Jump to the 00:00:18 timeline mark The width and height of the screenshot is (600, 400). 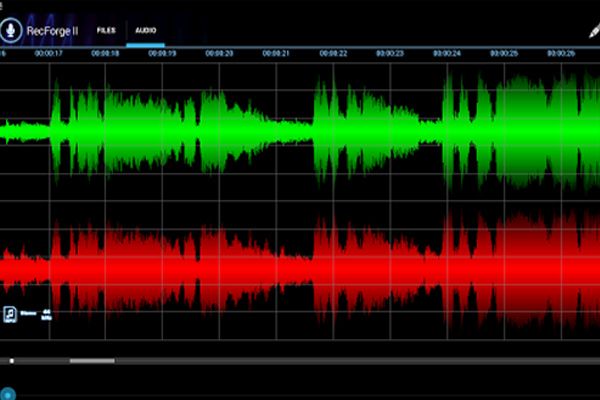[x=104, y=53]
